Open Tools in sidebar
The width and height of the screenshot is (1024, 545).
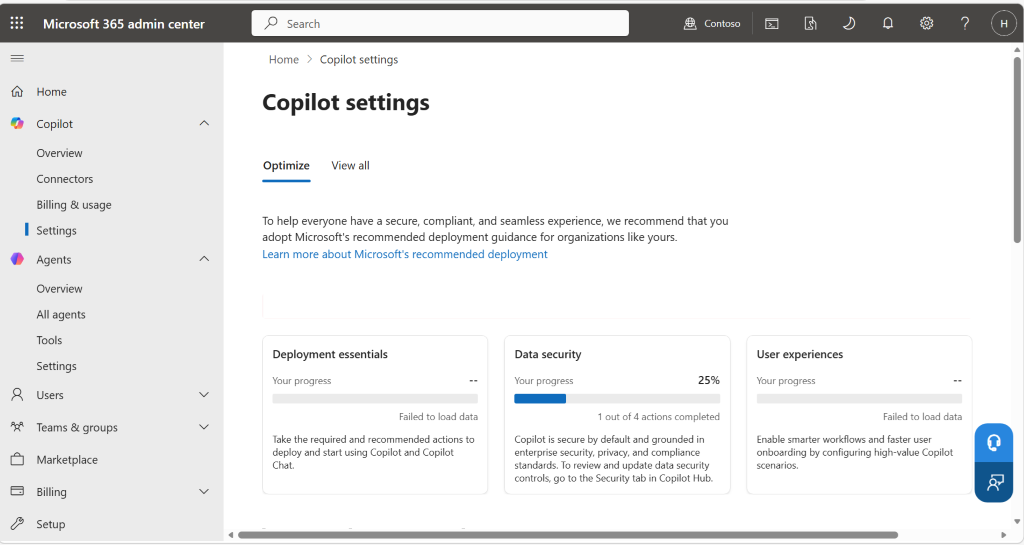click(49, 340)
